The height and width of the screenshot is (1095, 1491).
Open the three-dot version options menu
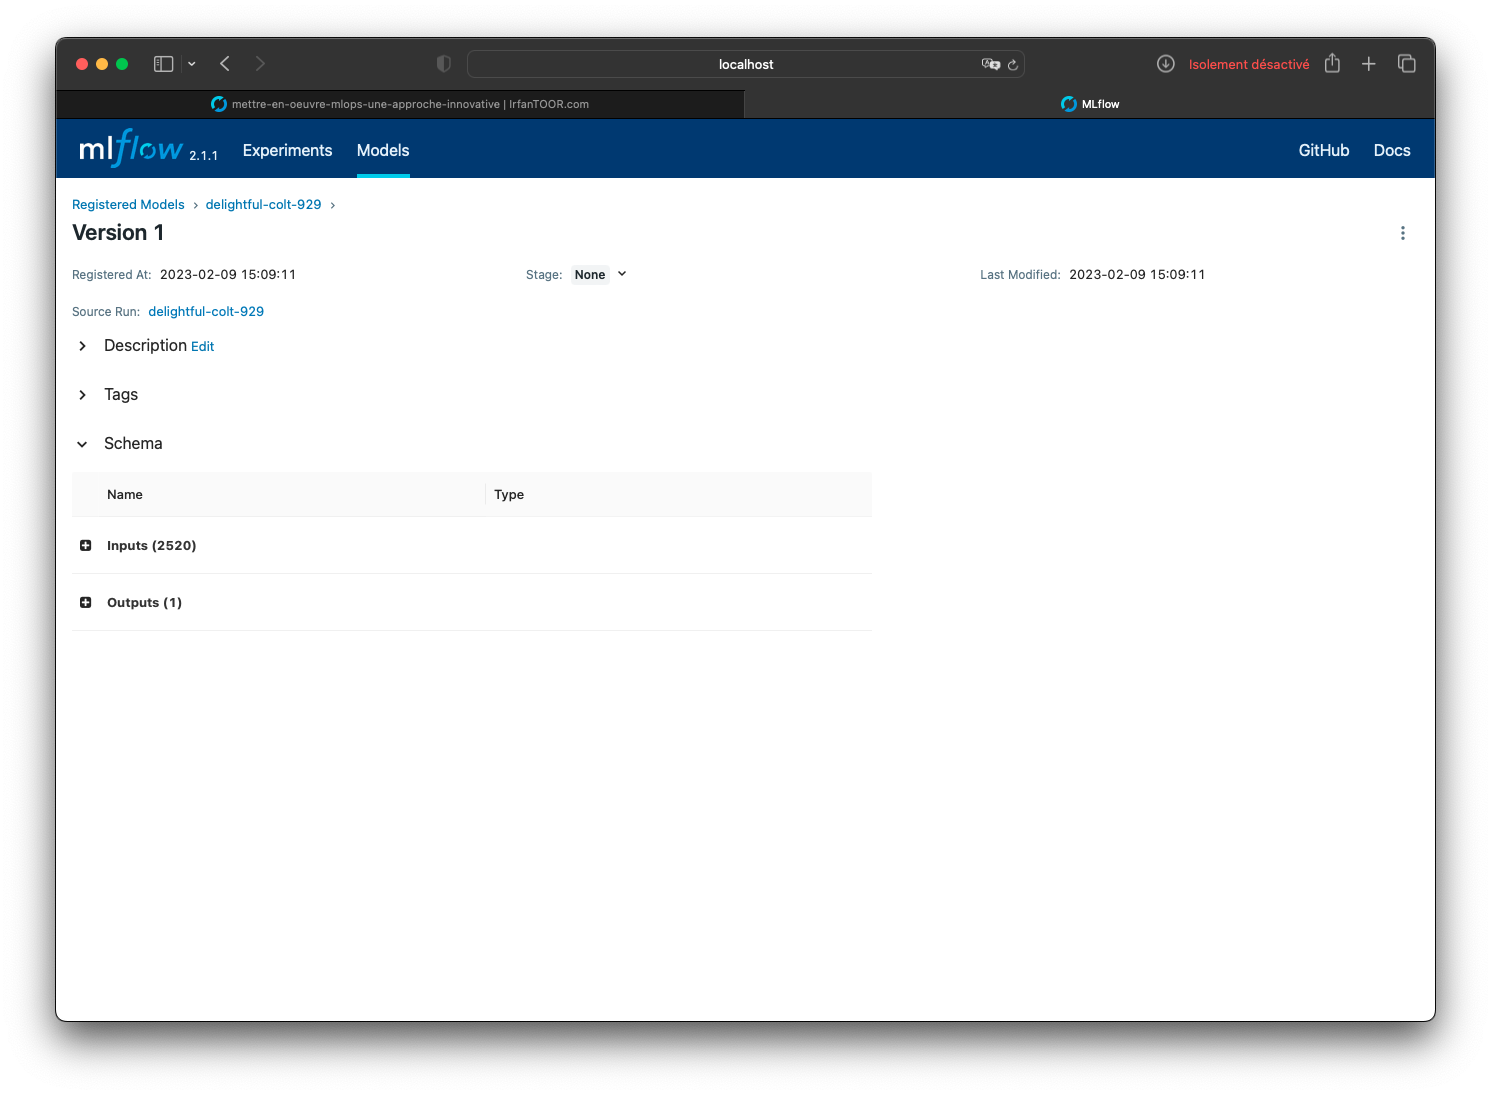point(1403,233)
